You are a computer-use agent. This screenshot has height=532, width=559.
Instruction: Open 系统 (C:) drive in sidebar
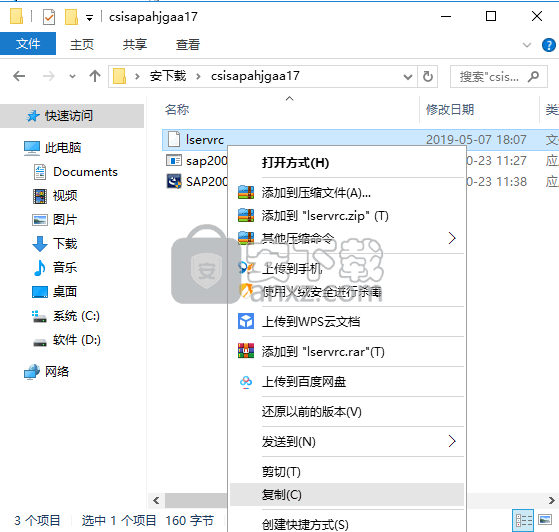pyautogui.click(x=76, y=316)
